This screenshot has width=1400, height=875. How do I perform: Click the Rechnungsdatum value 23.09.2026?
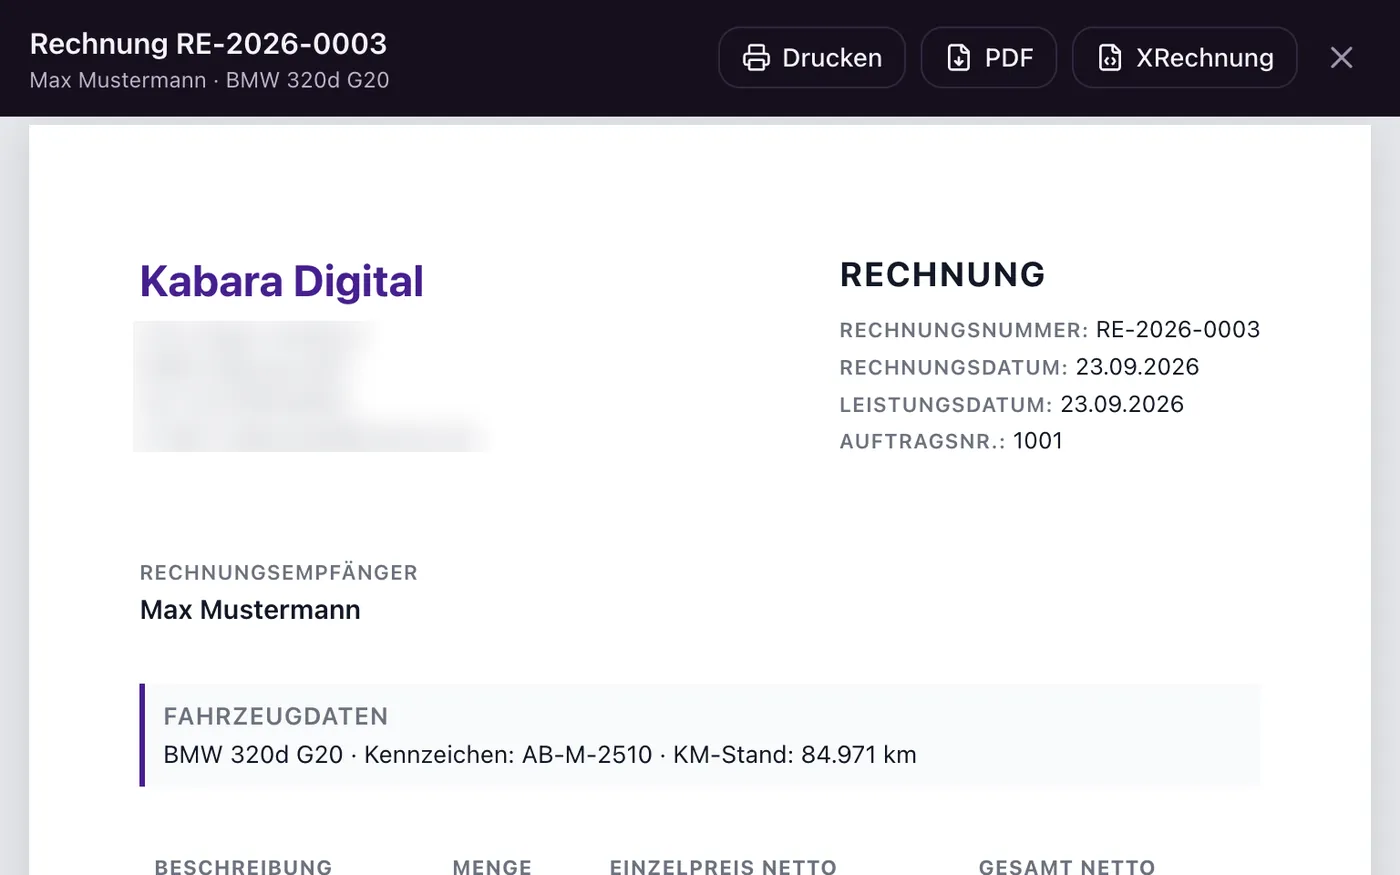(x=1137, y=367)
